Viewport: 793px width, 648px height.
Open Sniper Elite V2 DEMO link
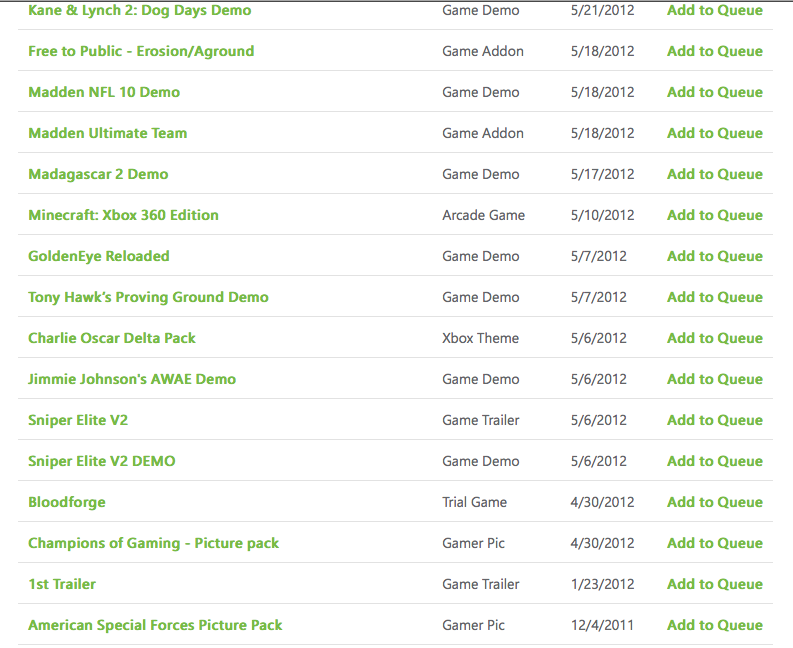tap(102, 461)
